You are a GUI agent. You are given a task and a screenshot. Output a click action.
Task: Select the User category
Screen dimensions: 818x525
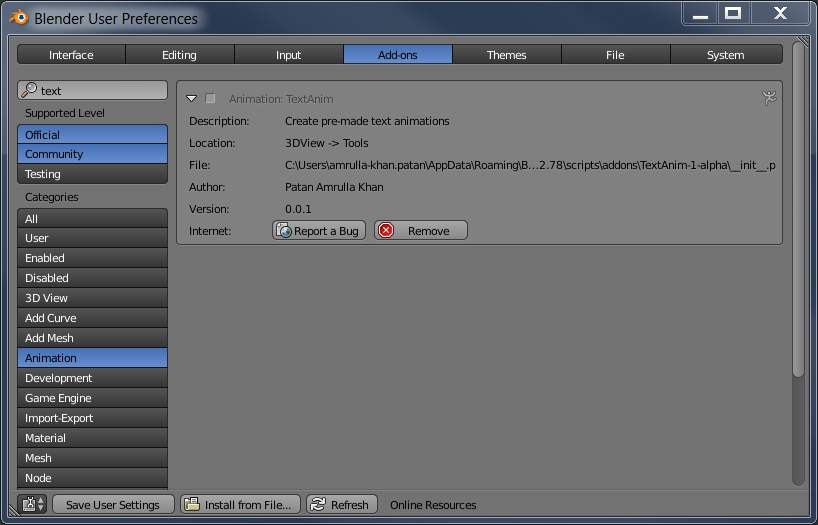pos(92,238)
